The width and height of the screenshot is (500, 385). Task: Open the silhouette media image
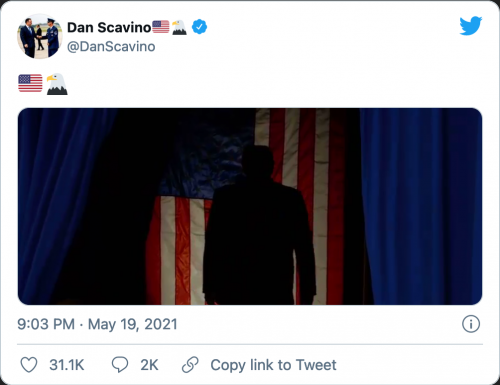click(x=250, y=206)
